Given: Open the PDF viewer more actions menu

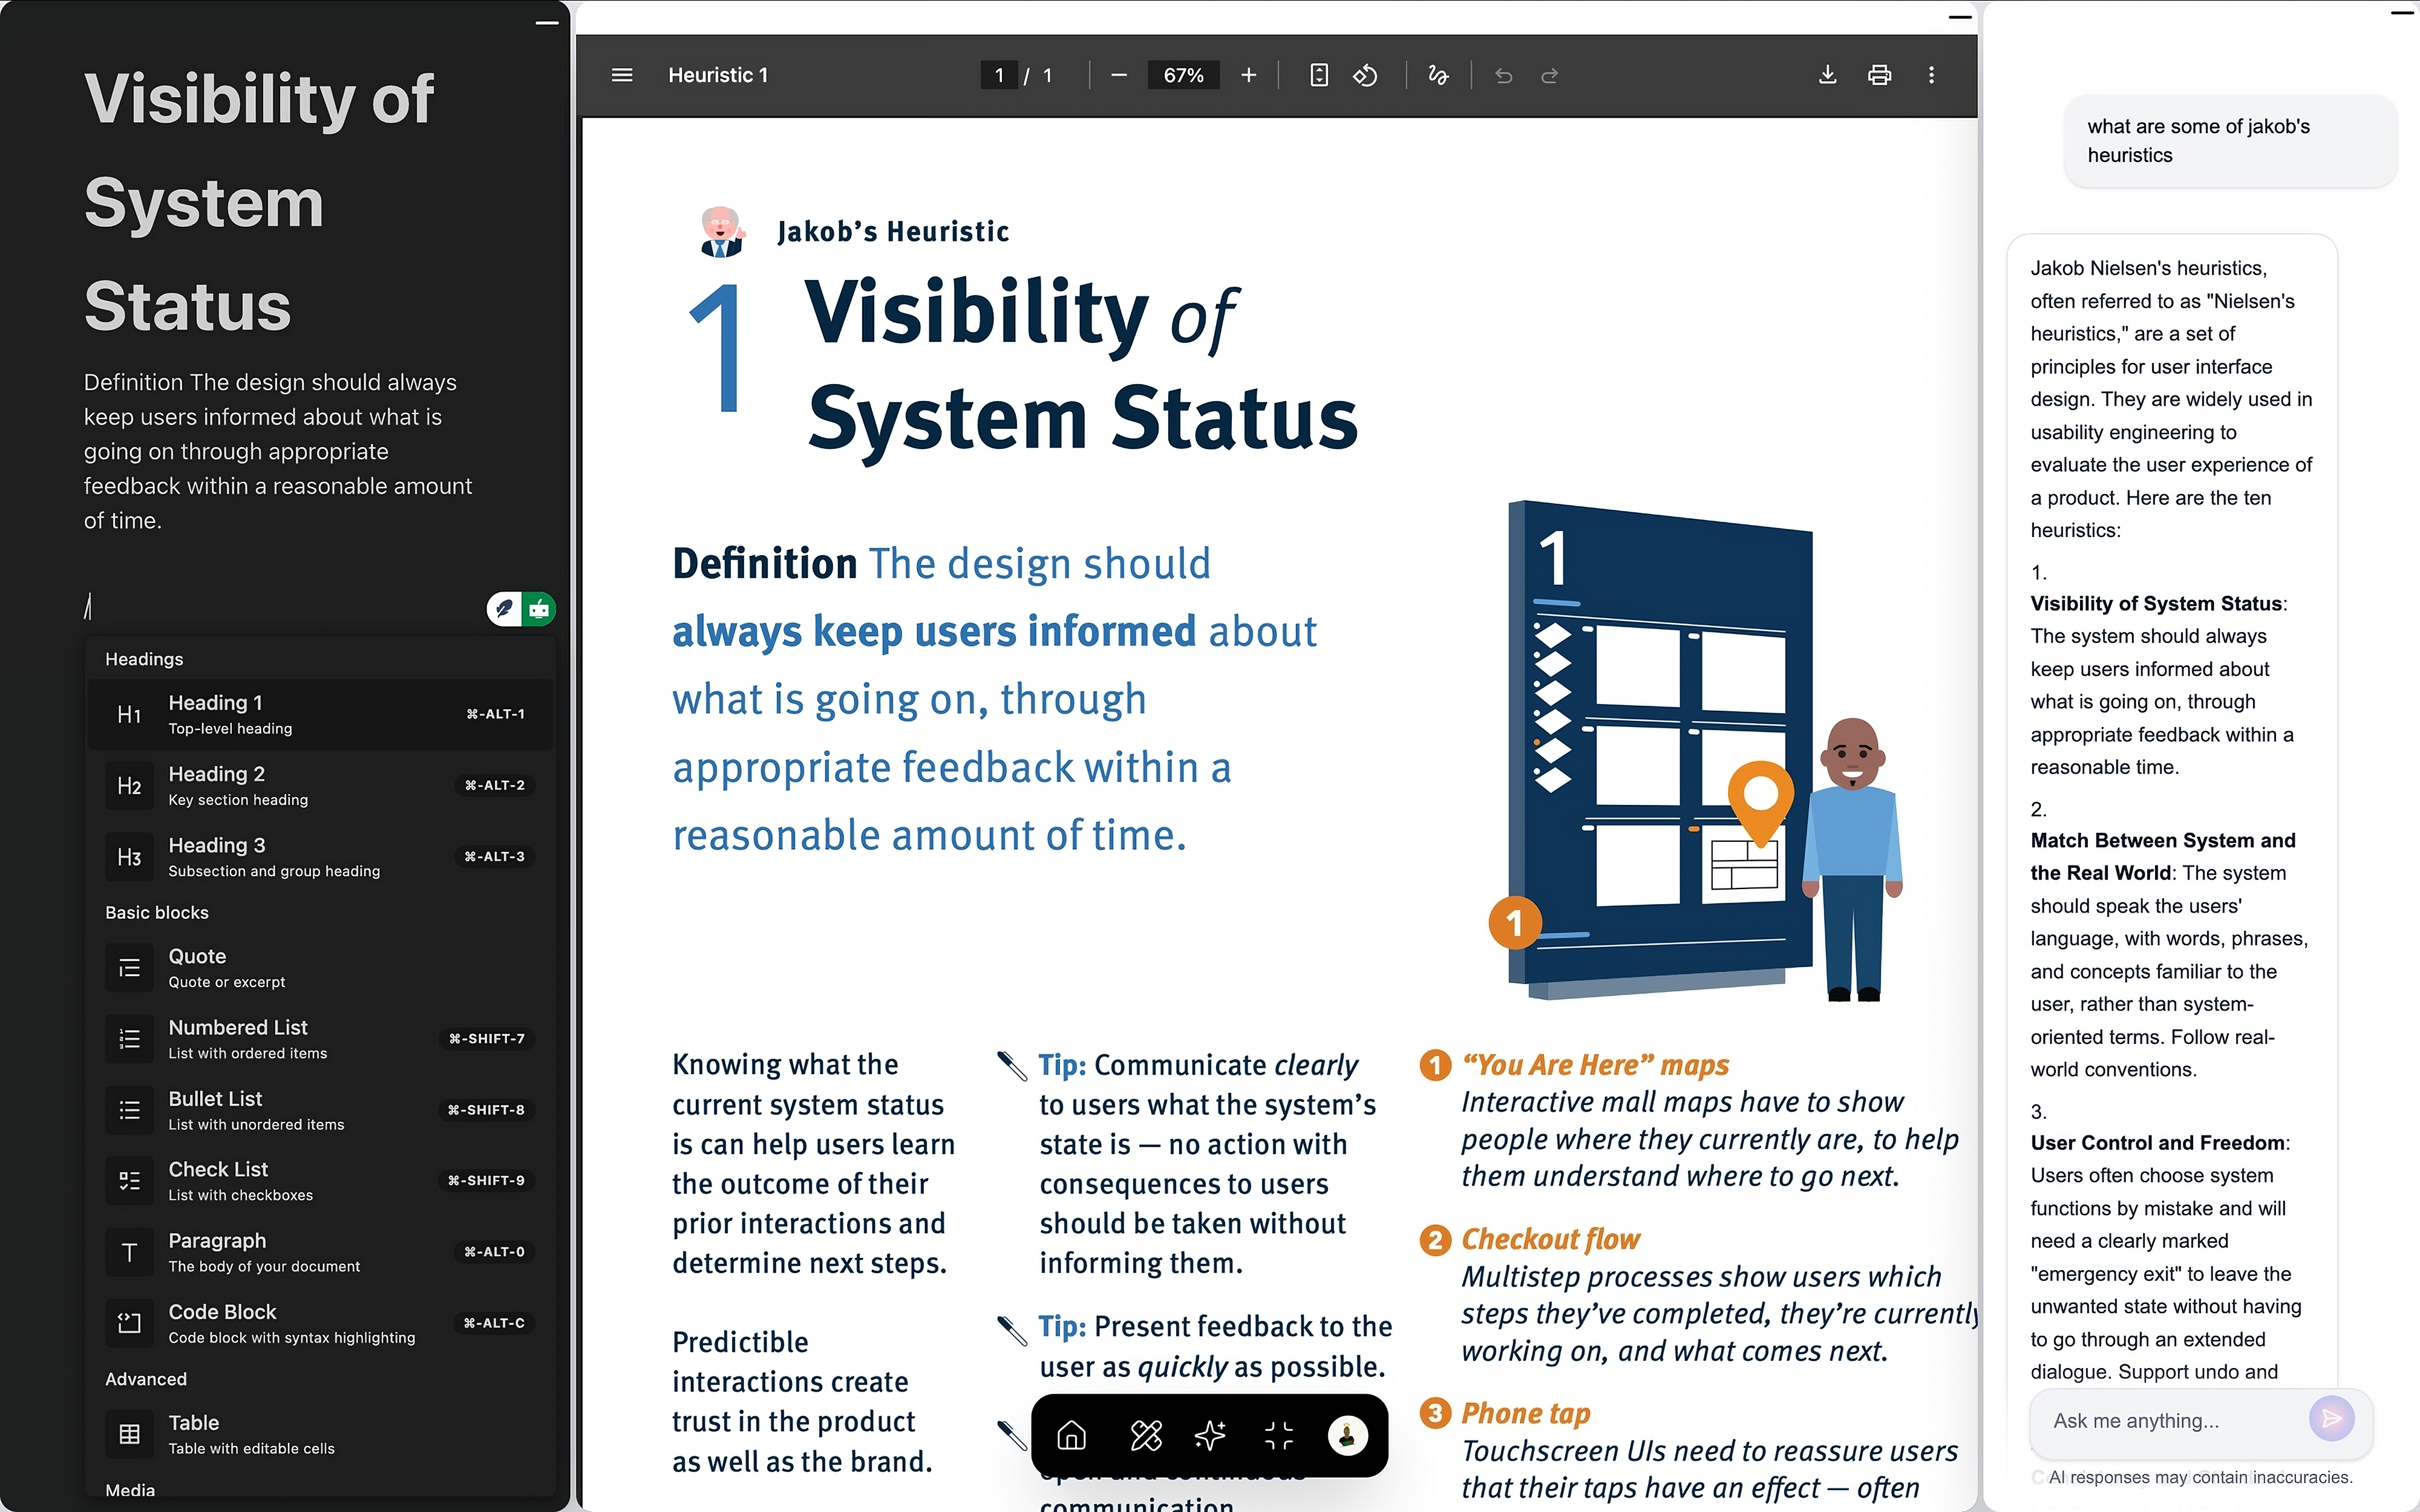Looking at the screenshot, I should tap(1931, 75).
